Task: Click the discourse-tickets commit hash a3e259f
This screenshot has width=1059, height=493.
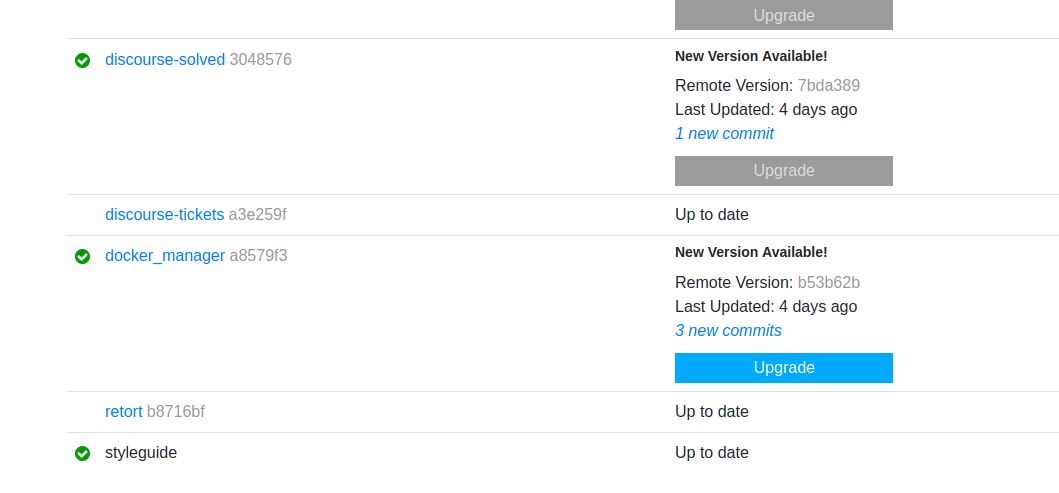Action: coord(257,215)
